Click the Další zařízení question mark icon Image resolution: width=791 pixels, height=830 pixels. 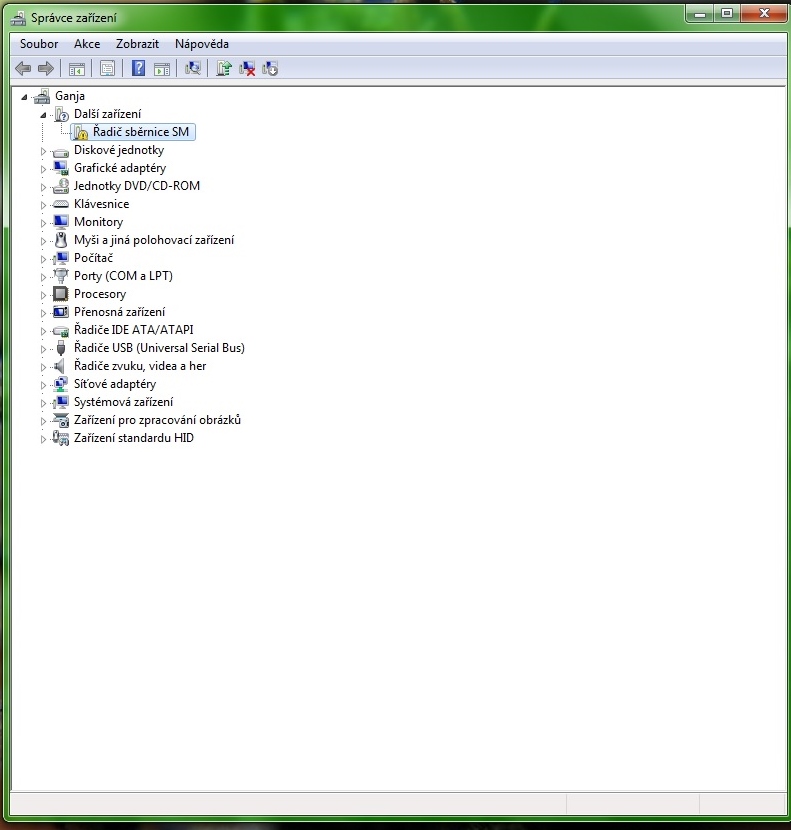coord(61,114)
